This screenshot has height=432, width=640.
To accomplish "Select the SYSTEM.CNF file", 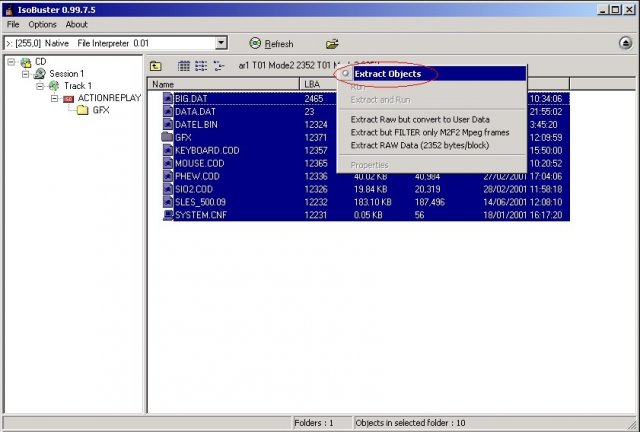I will (x=200, y=215).
